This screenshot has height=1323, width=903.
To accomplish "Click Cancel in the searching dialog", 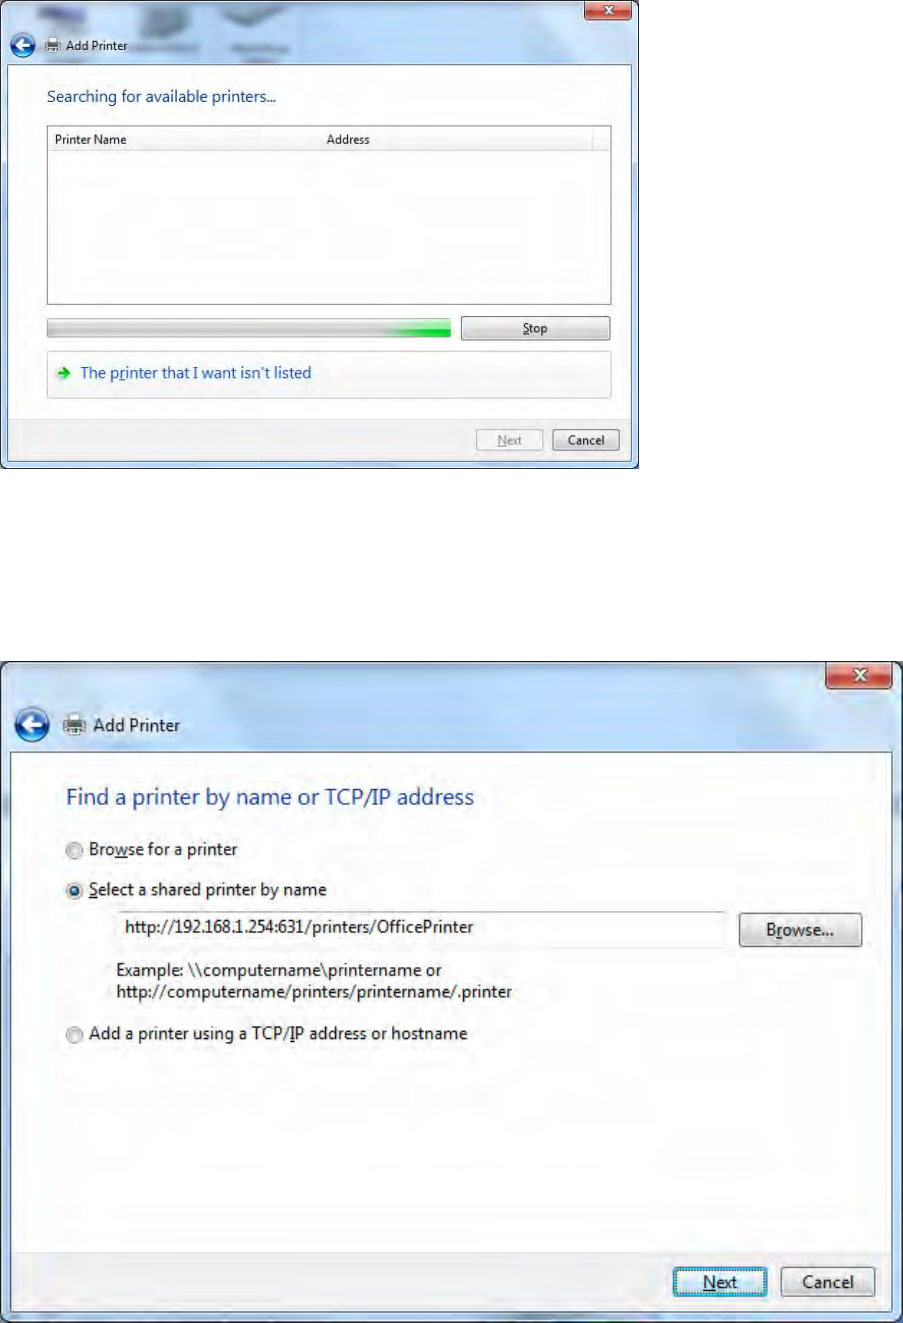I will (586, 440).
